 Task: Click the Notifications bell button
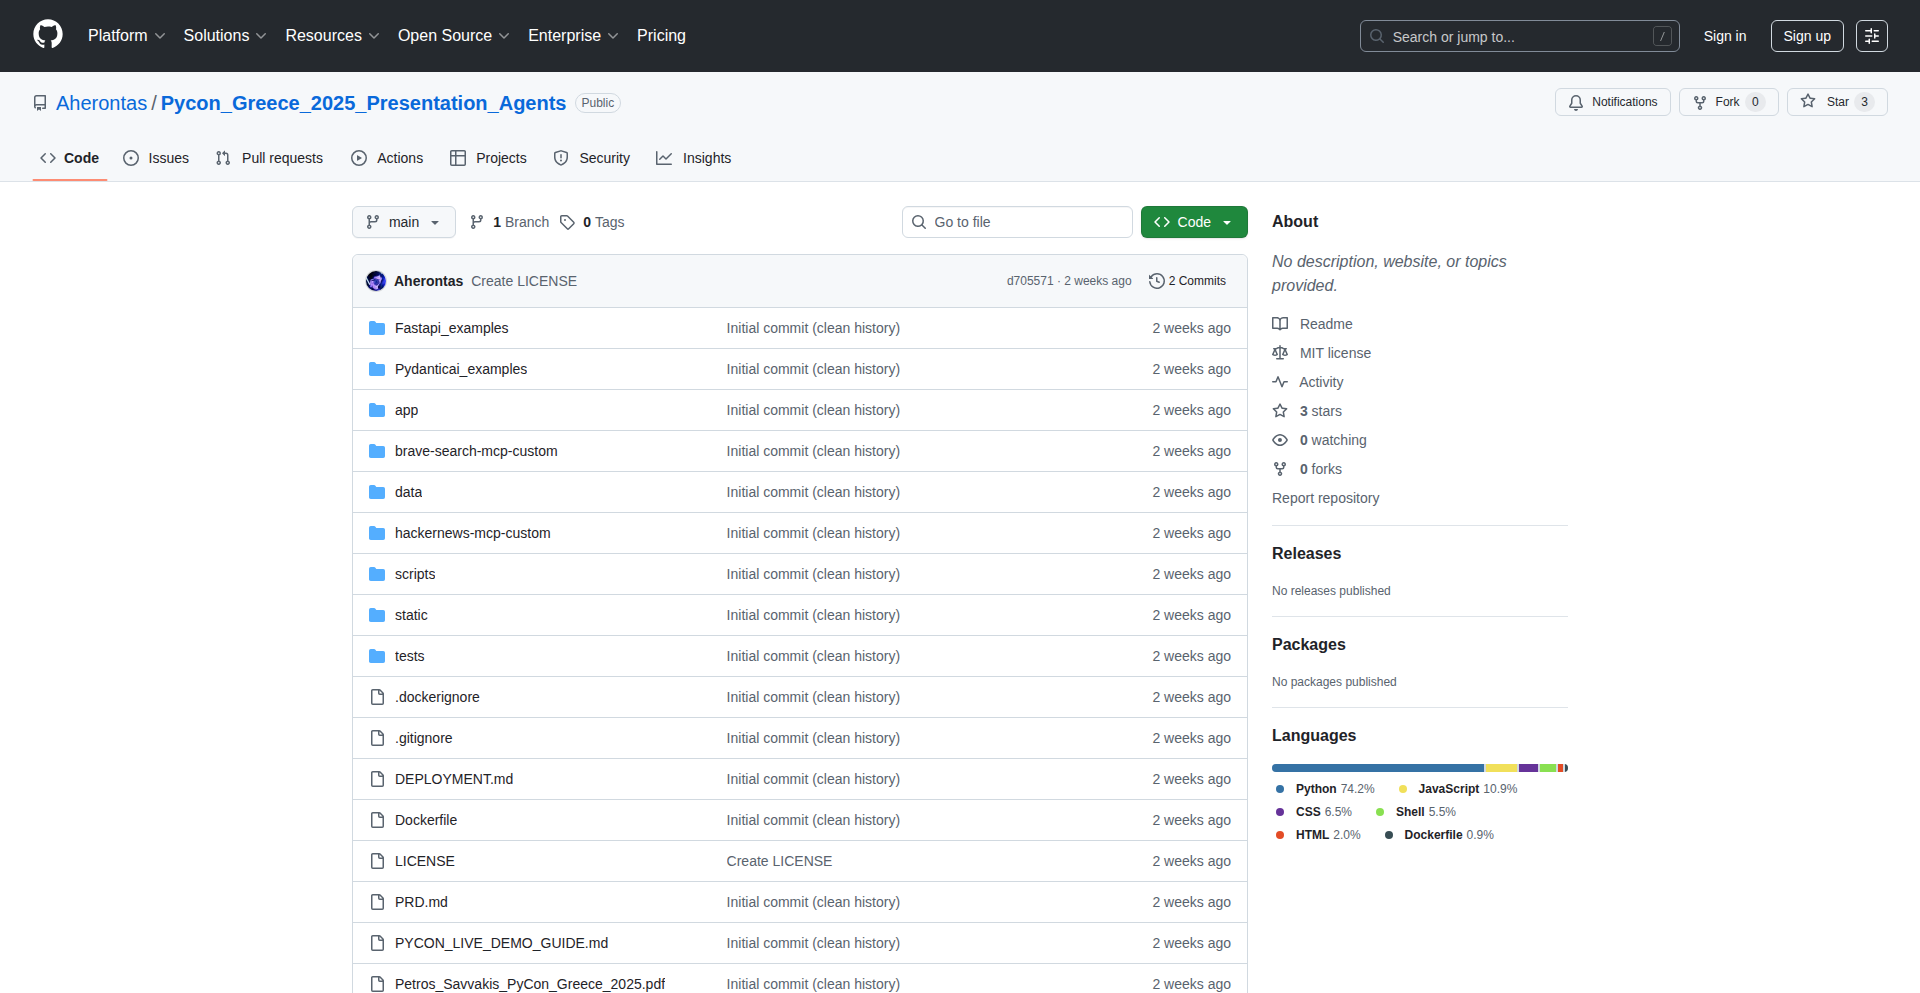[1612, 102]
